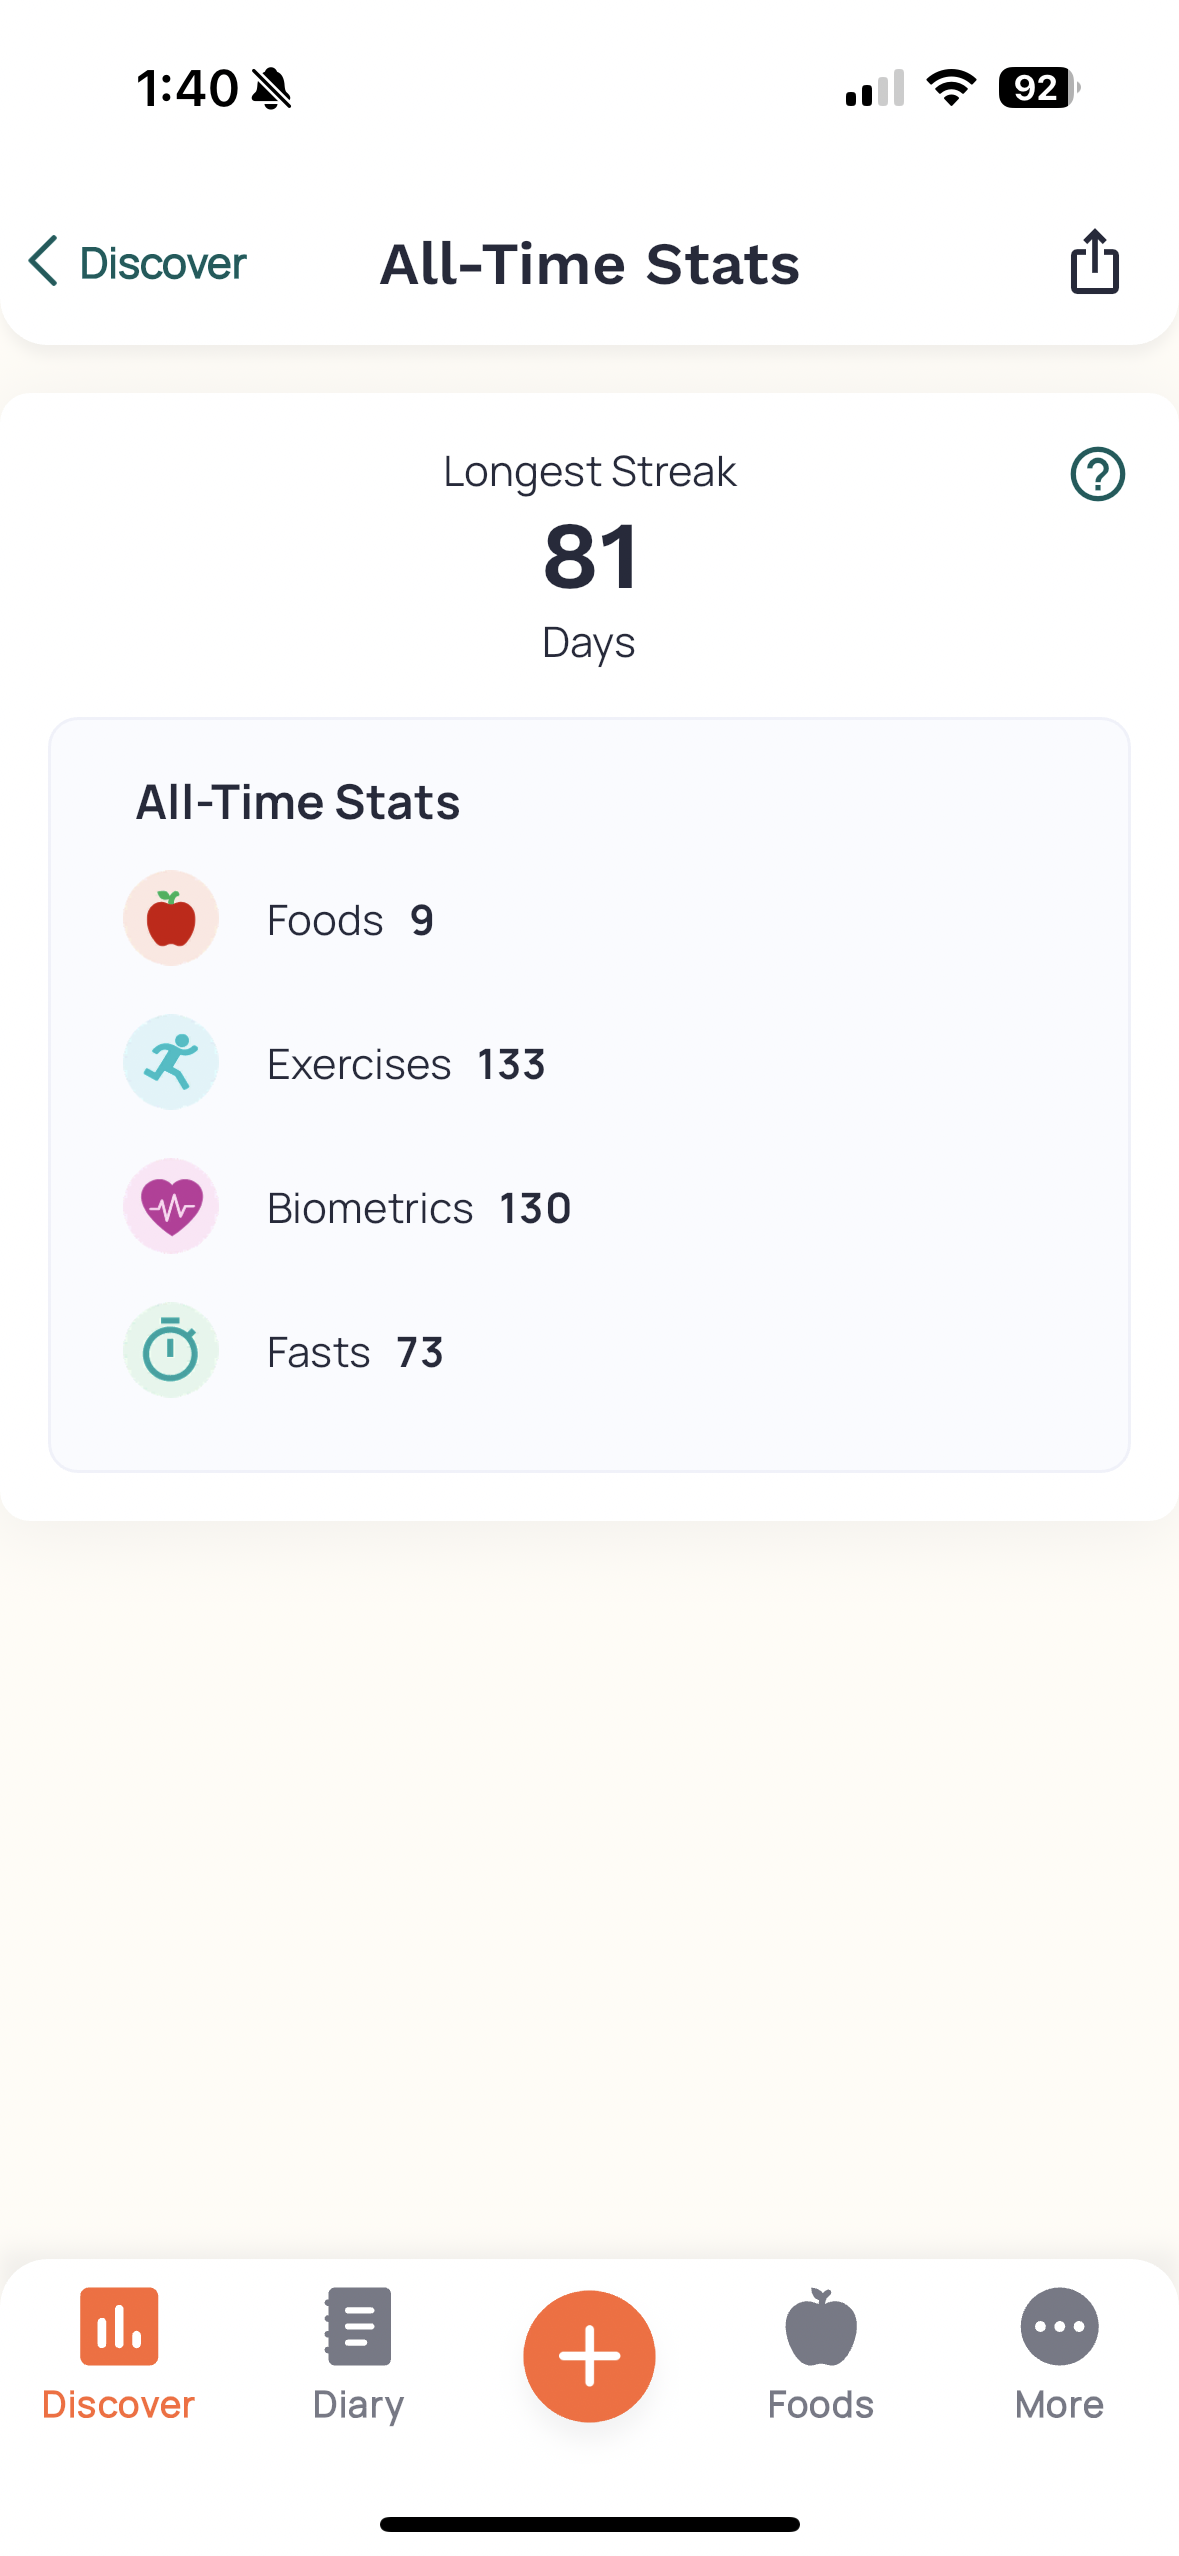Tap the running figure Exercises icon
This screenshot has height=2556, width=1179.
(171, 1062)
